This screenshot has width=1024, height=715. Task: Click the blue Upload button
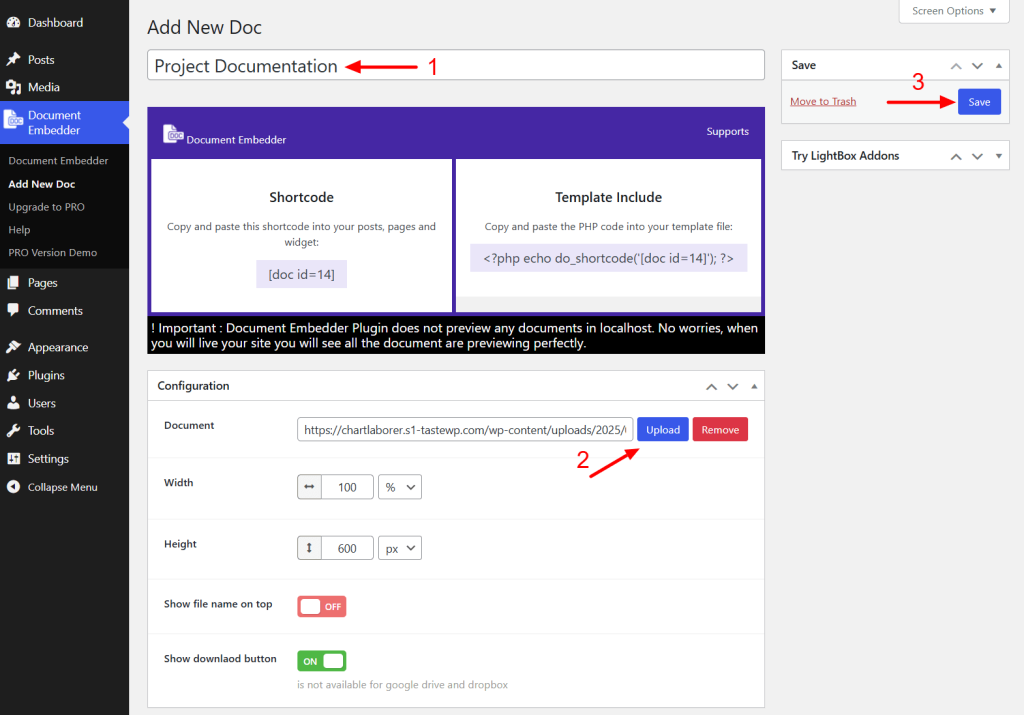662,430
